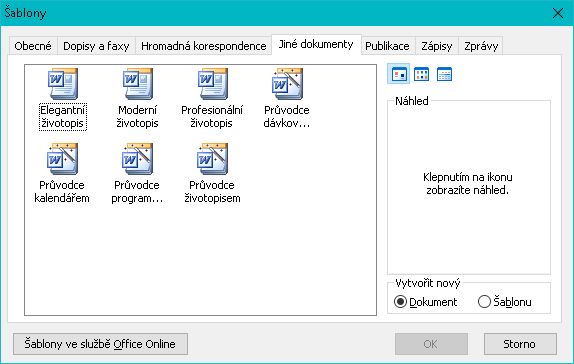The image size is (574, 364).
Task: Select the Moderní životopis template icon
Action: click(x=138, y=84)
